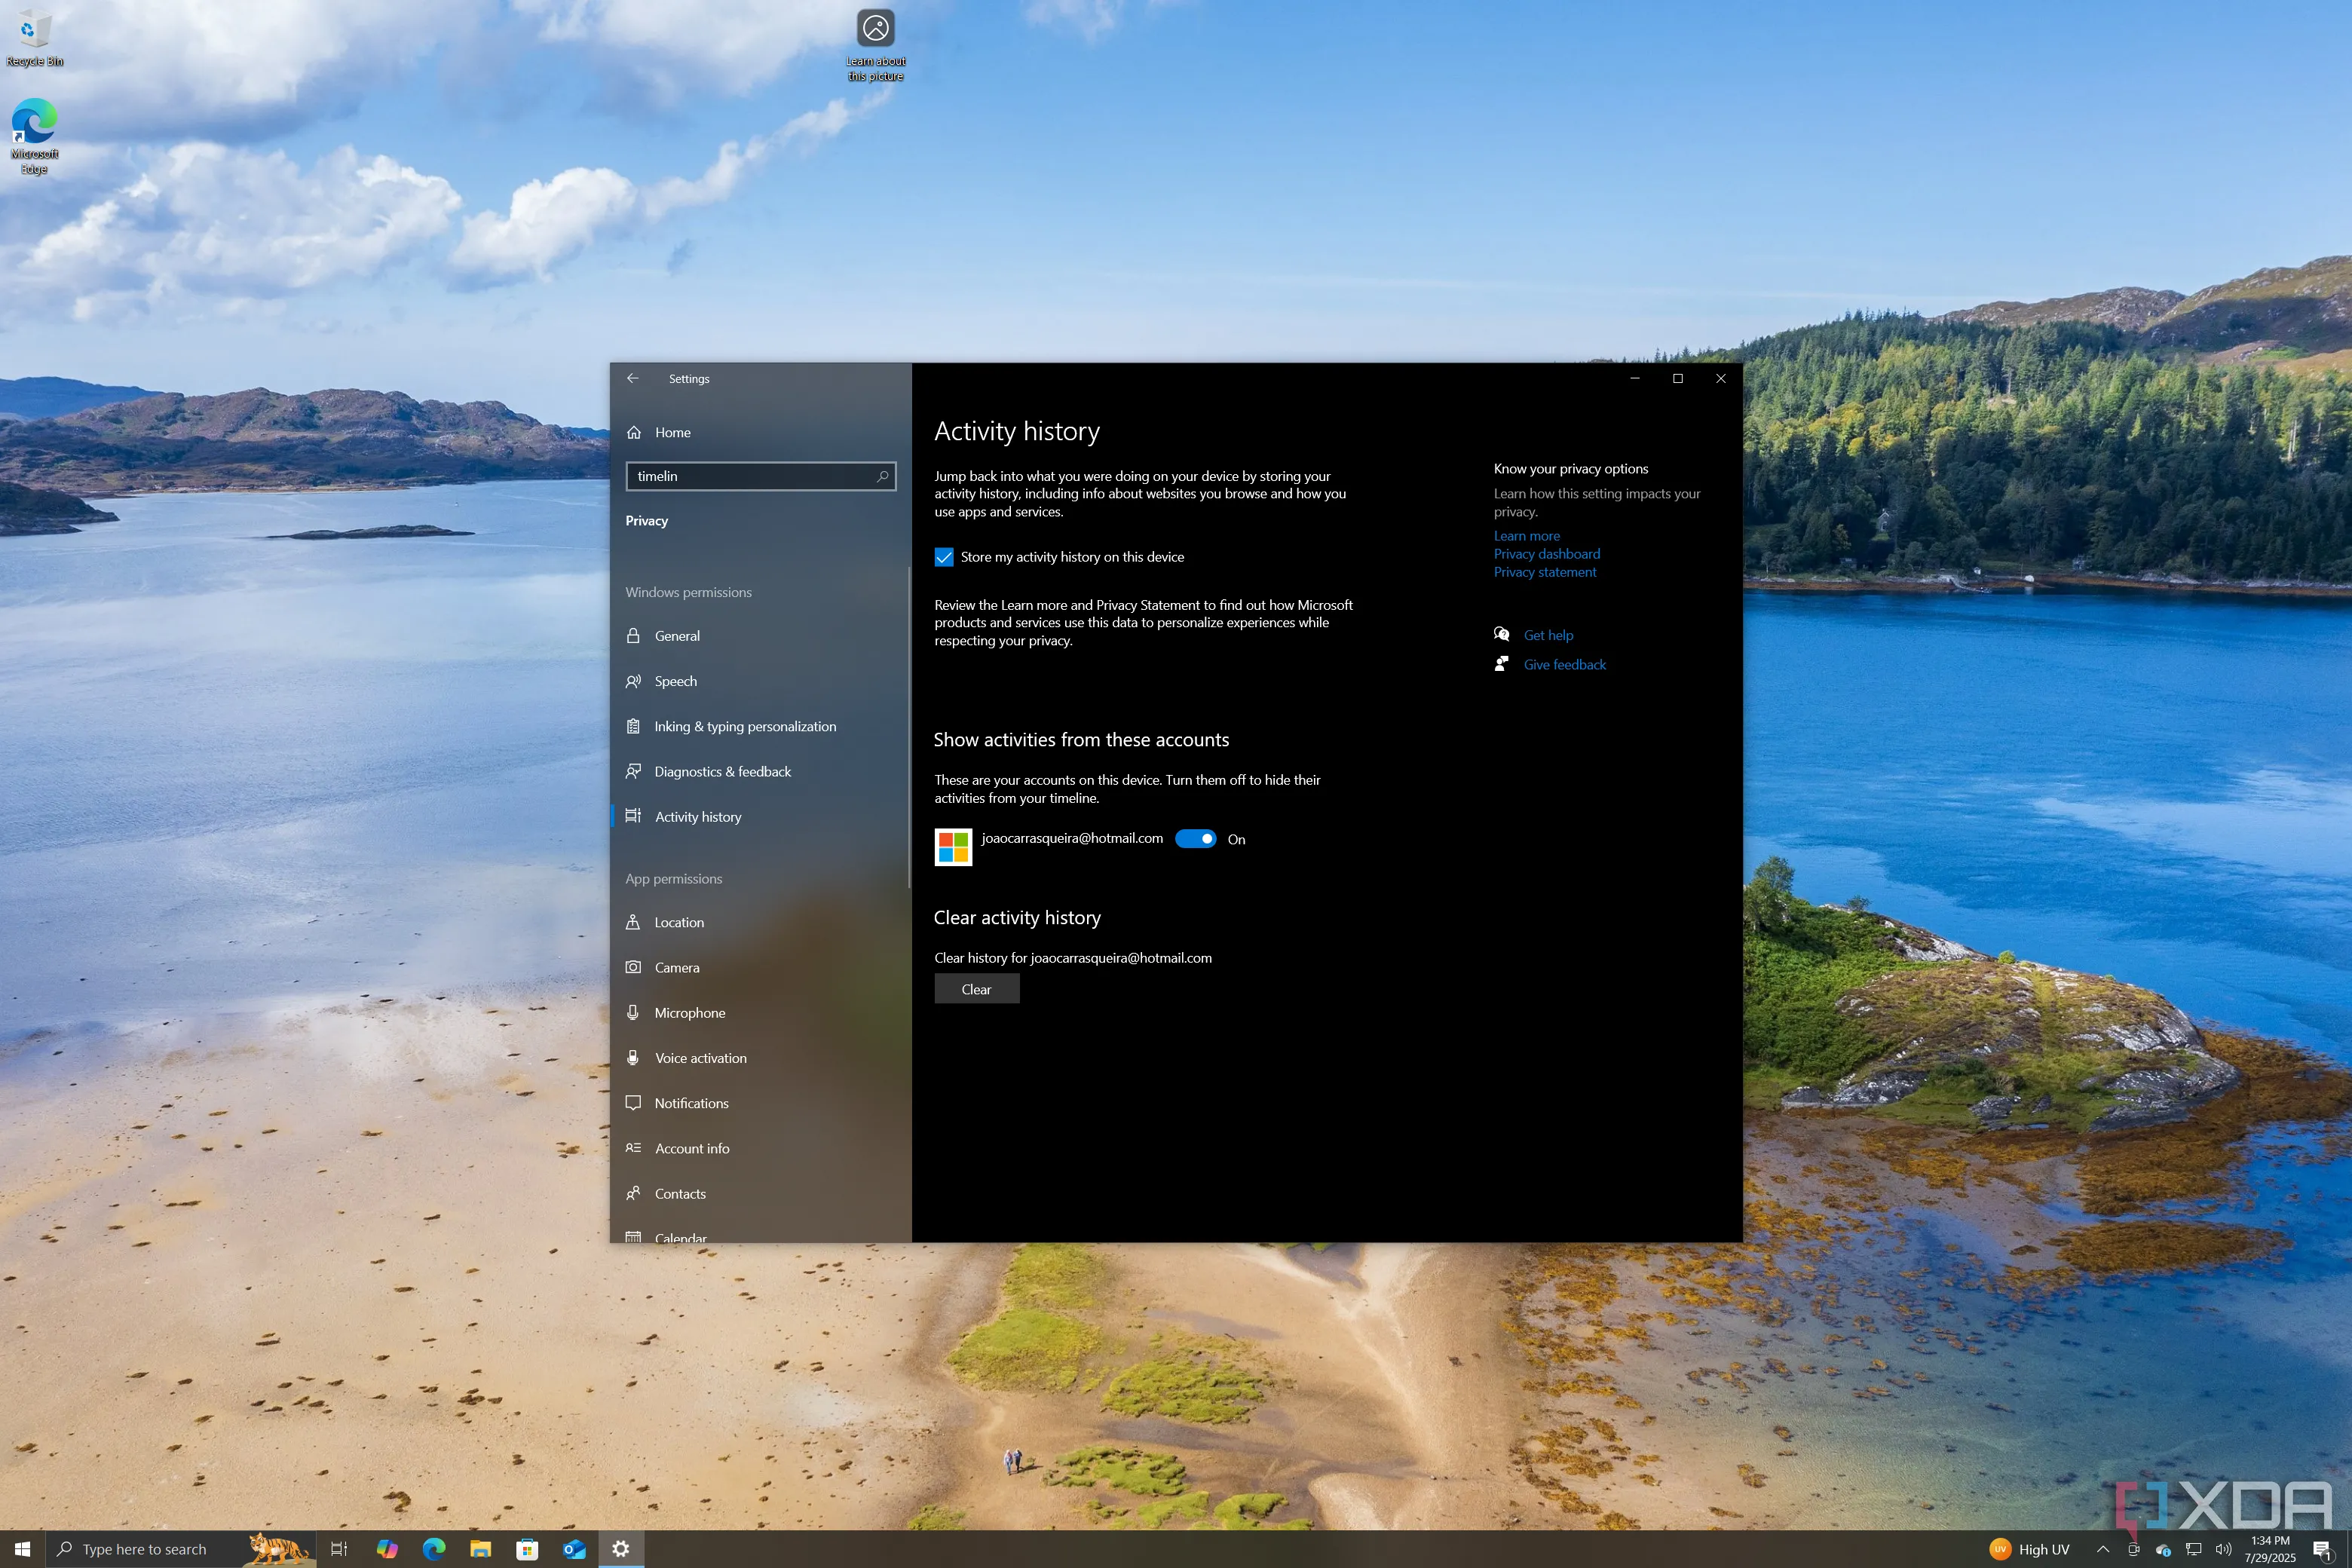This screenshot has width=2352, height=1568.
Task: Open the Privacy dashboard link
Action: pos(1546,554)
